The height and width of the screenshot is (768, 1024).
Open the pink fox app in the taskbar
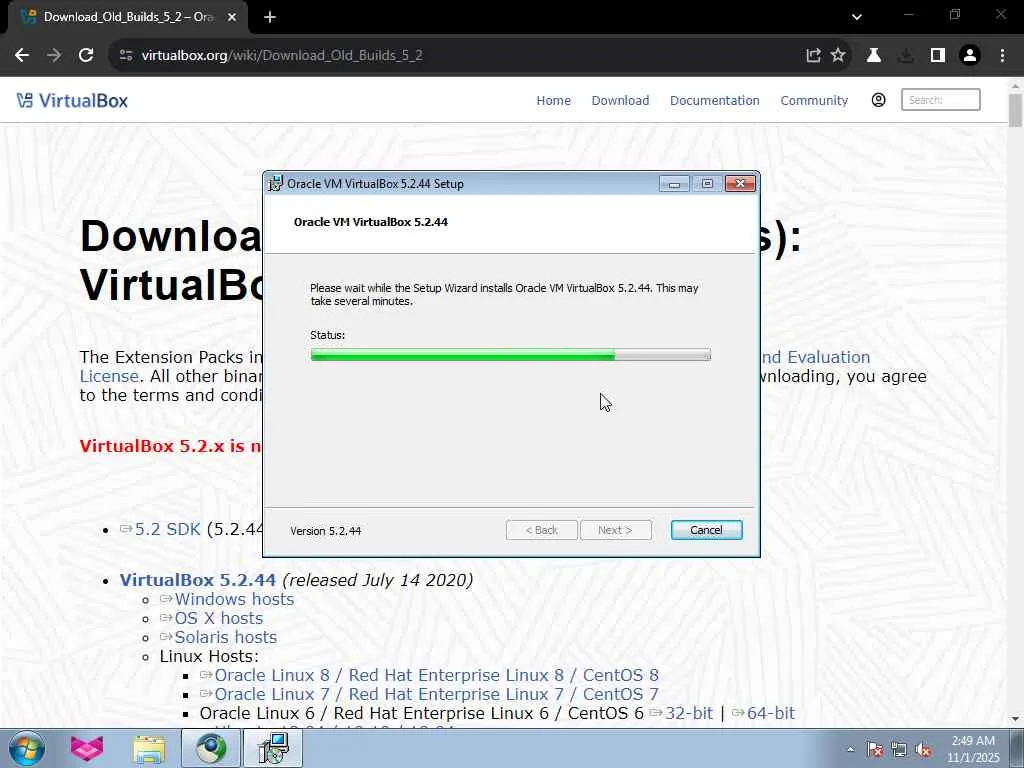[x=87, y=748]
